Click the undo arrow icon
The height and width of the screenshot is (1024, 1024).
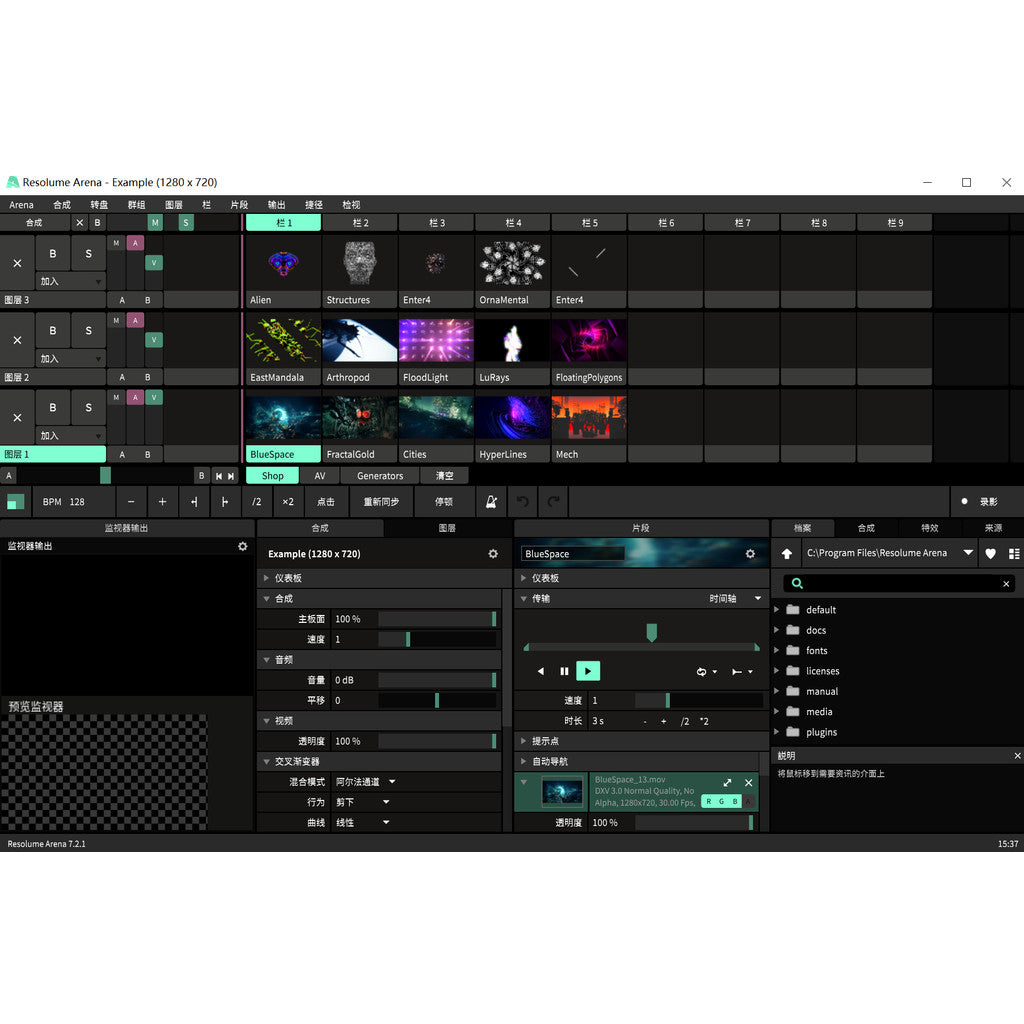[x=522, y=502]
